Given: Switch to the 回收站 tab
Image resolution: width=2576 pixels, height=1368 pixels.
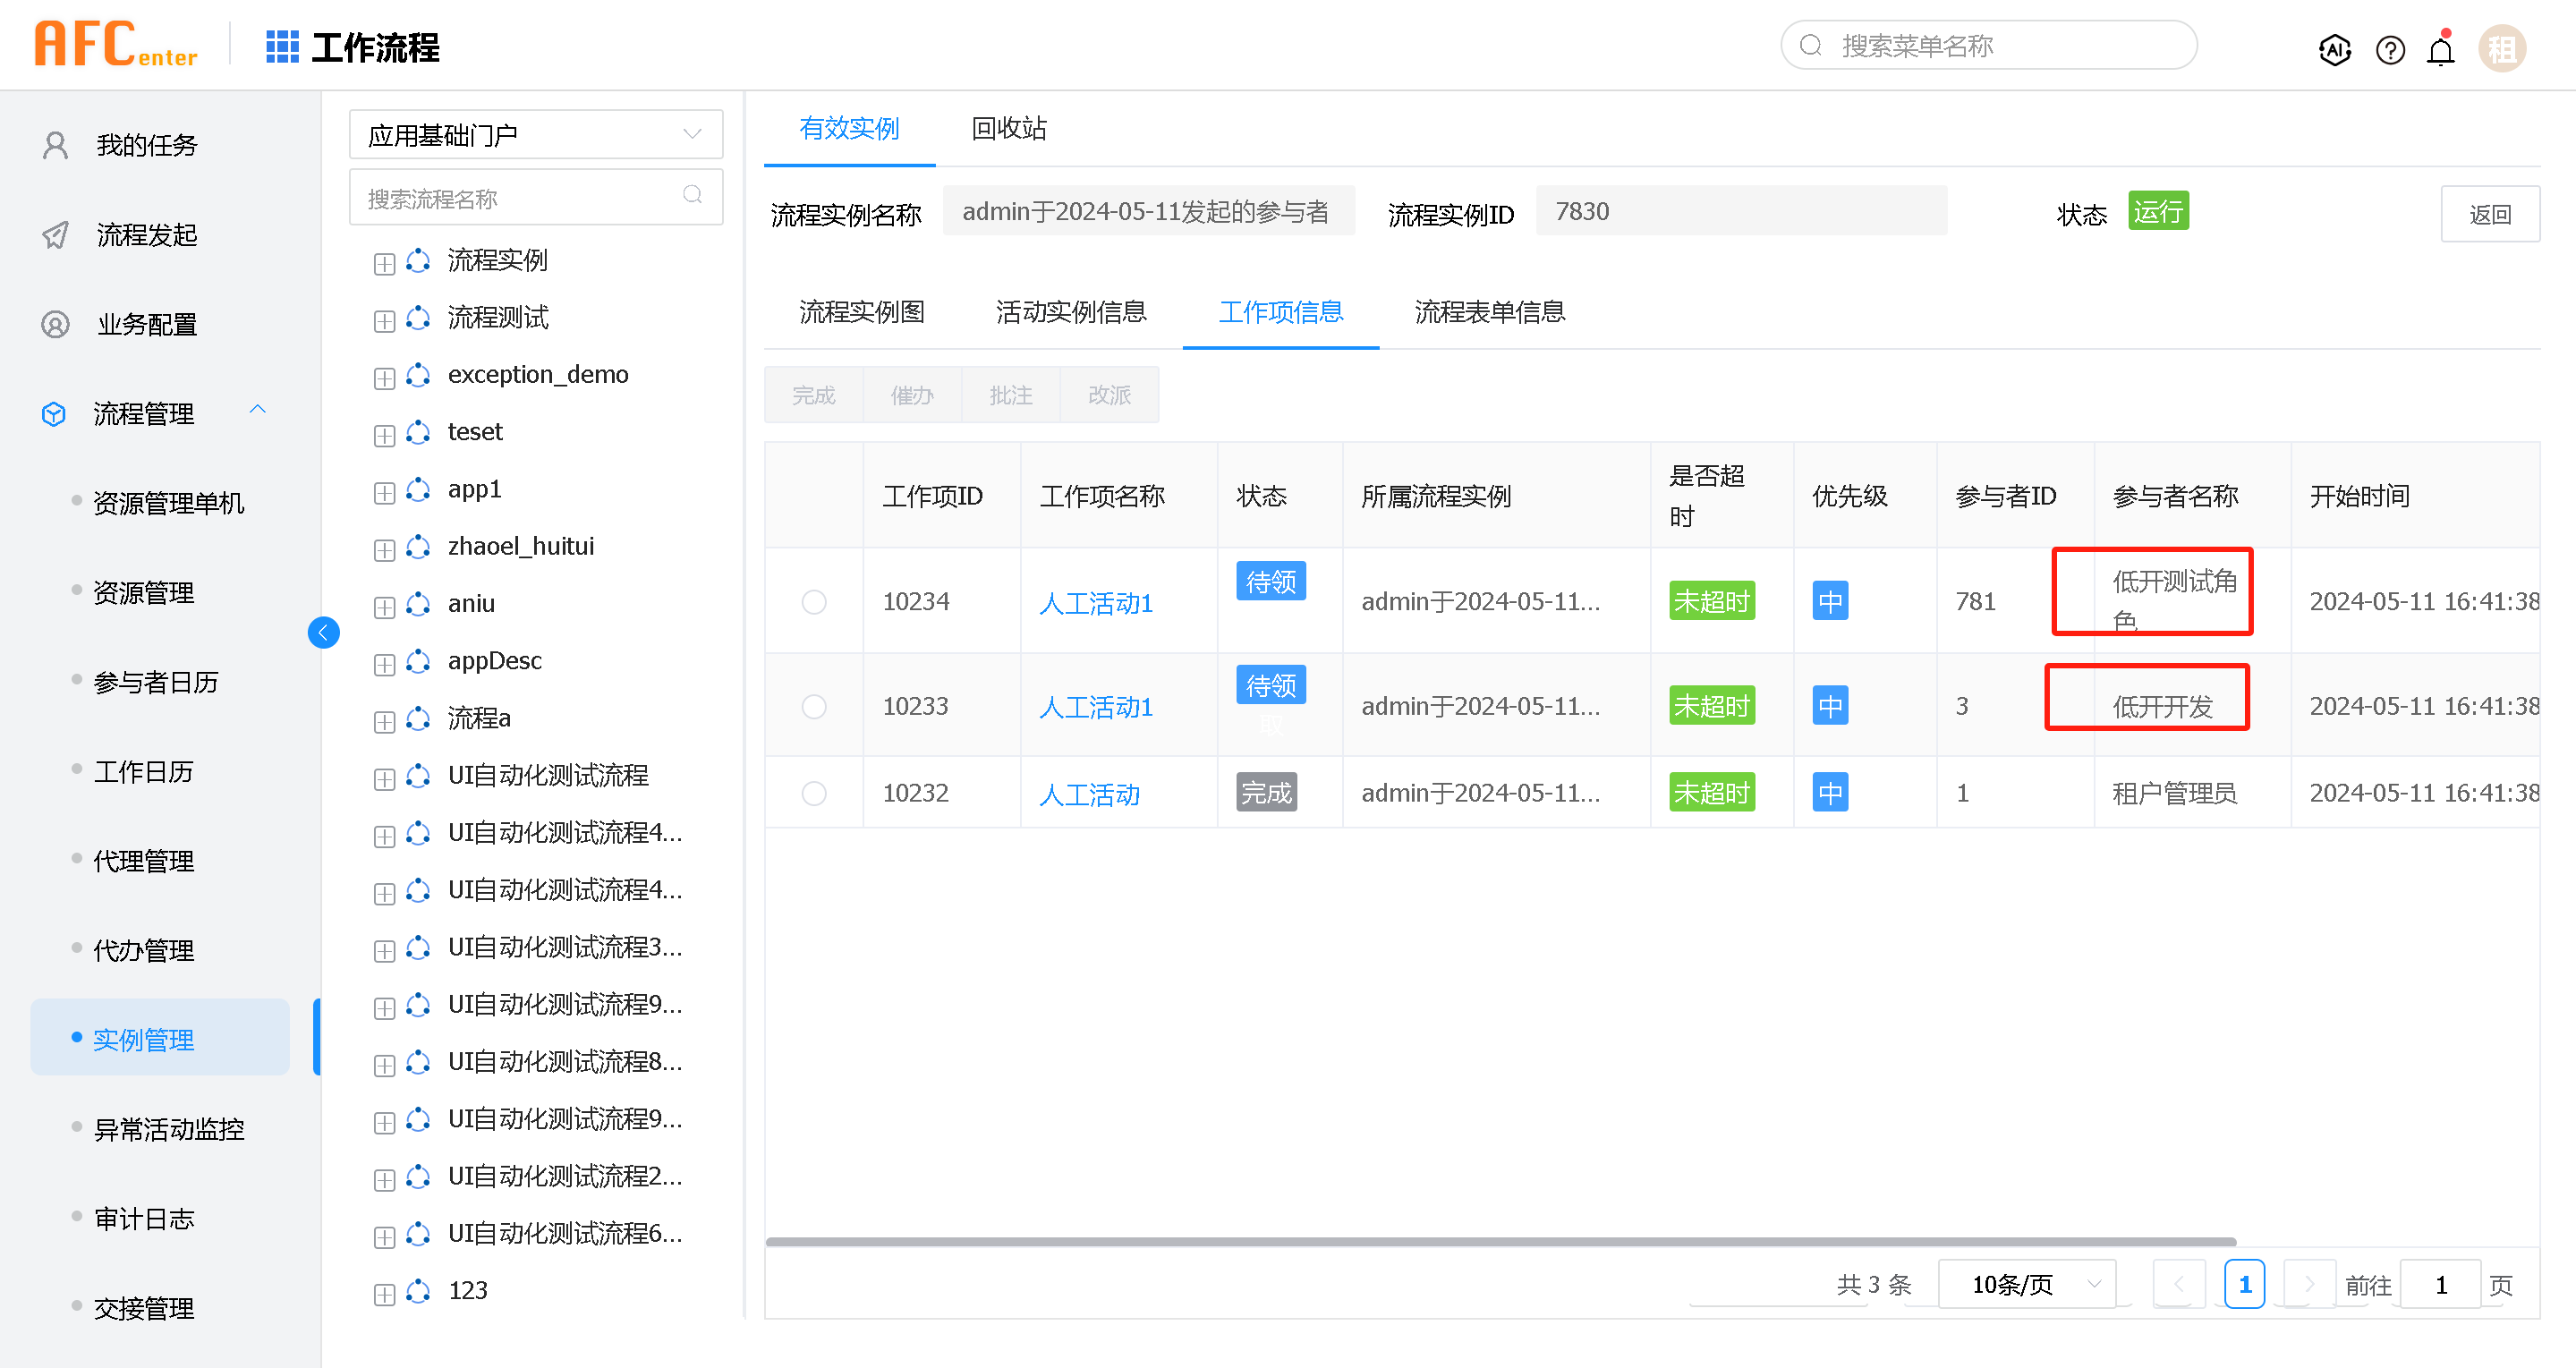Looking at the screenshot, I should click(1008, 129).
